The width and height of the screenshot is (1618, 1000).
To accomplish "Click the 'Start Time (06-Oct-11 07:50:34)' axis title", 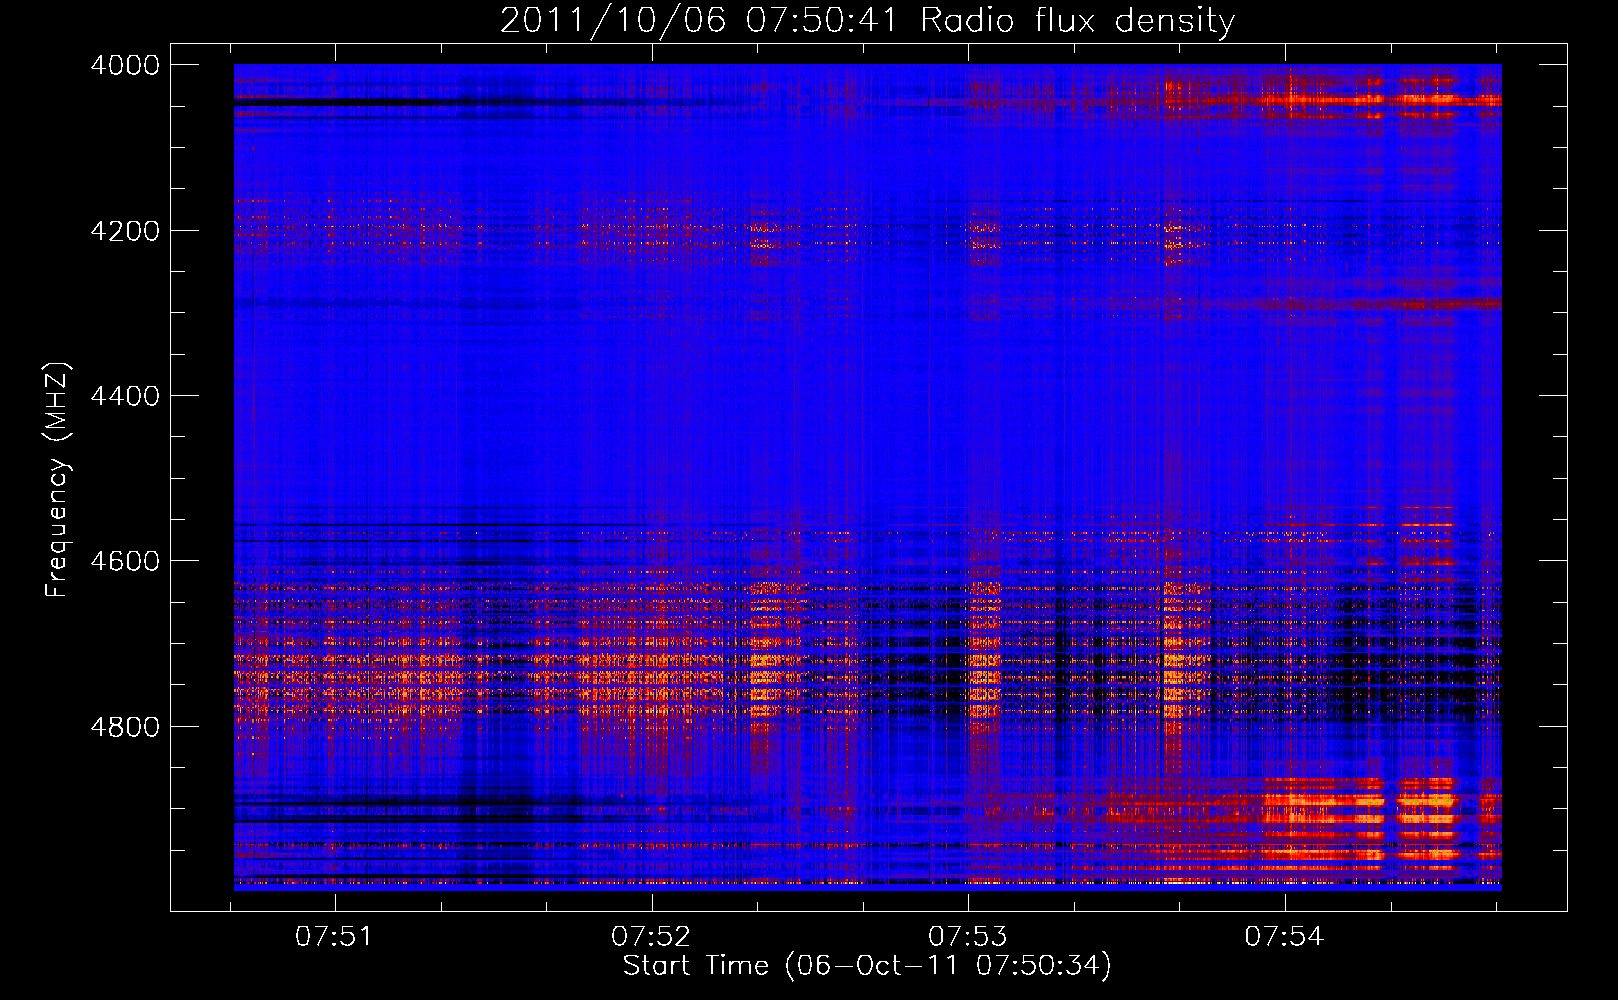I will coord(867,966).
